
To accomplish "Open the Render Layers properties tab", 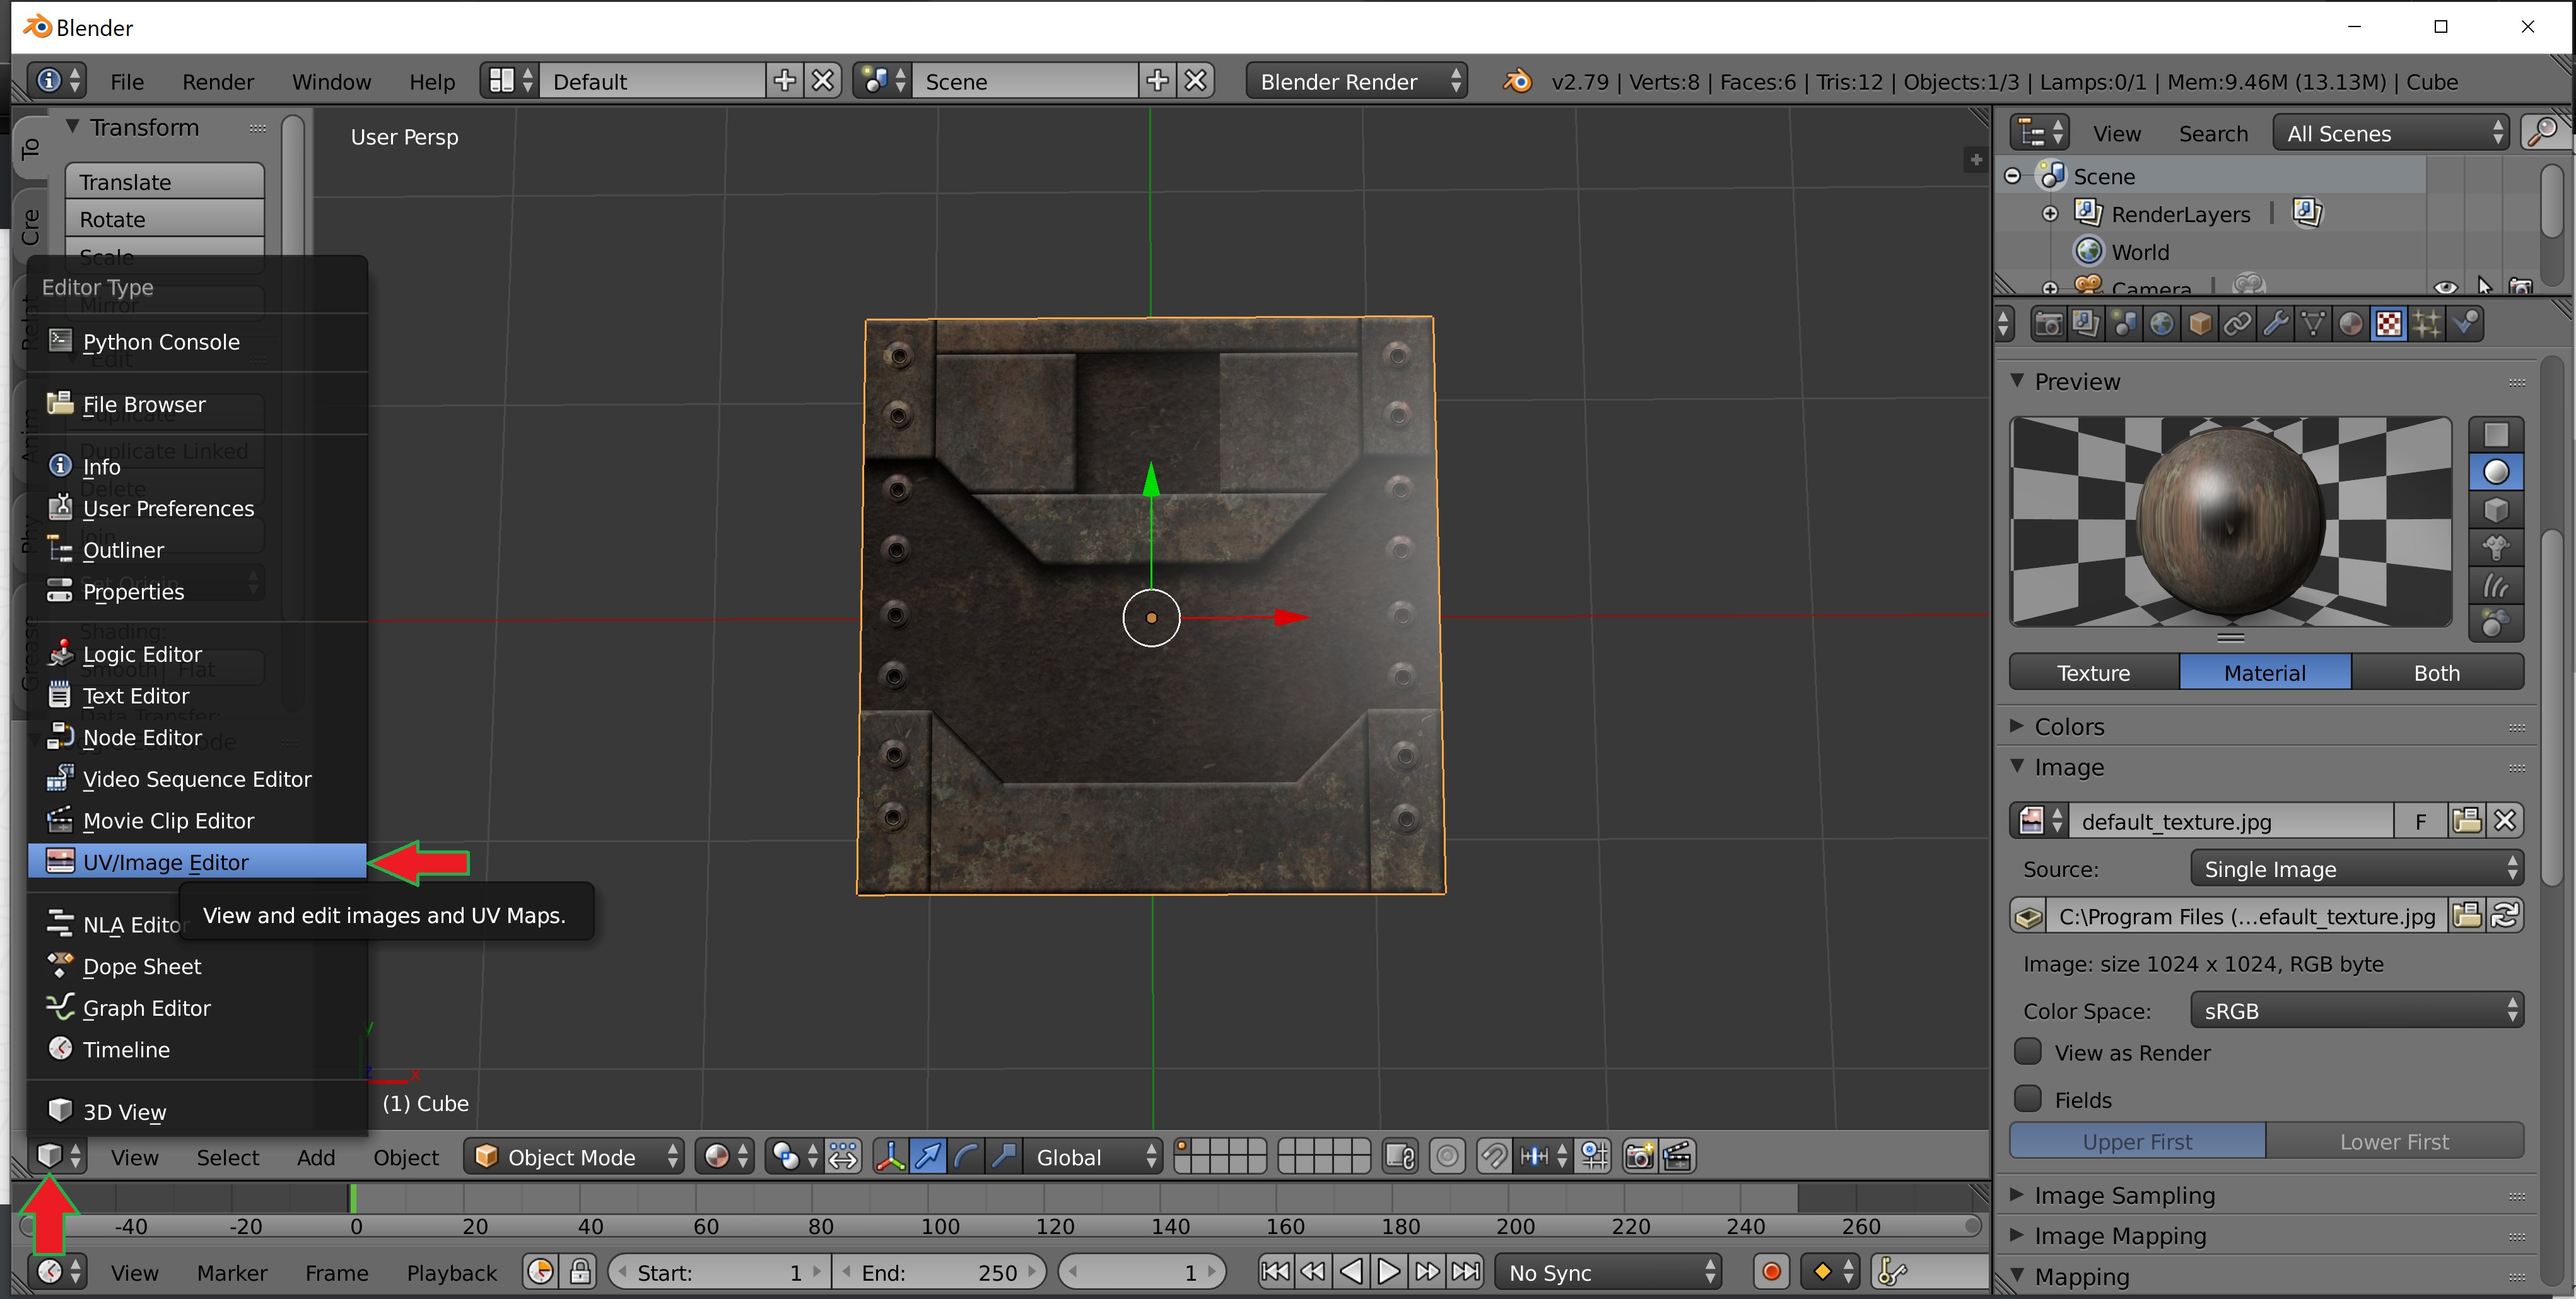I will (x=2086, y=324).
